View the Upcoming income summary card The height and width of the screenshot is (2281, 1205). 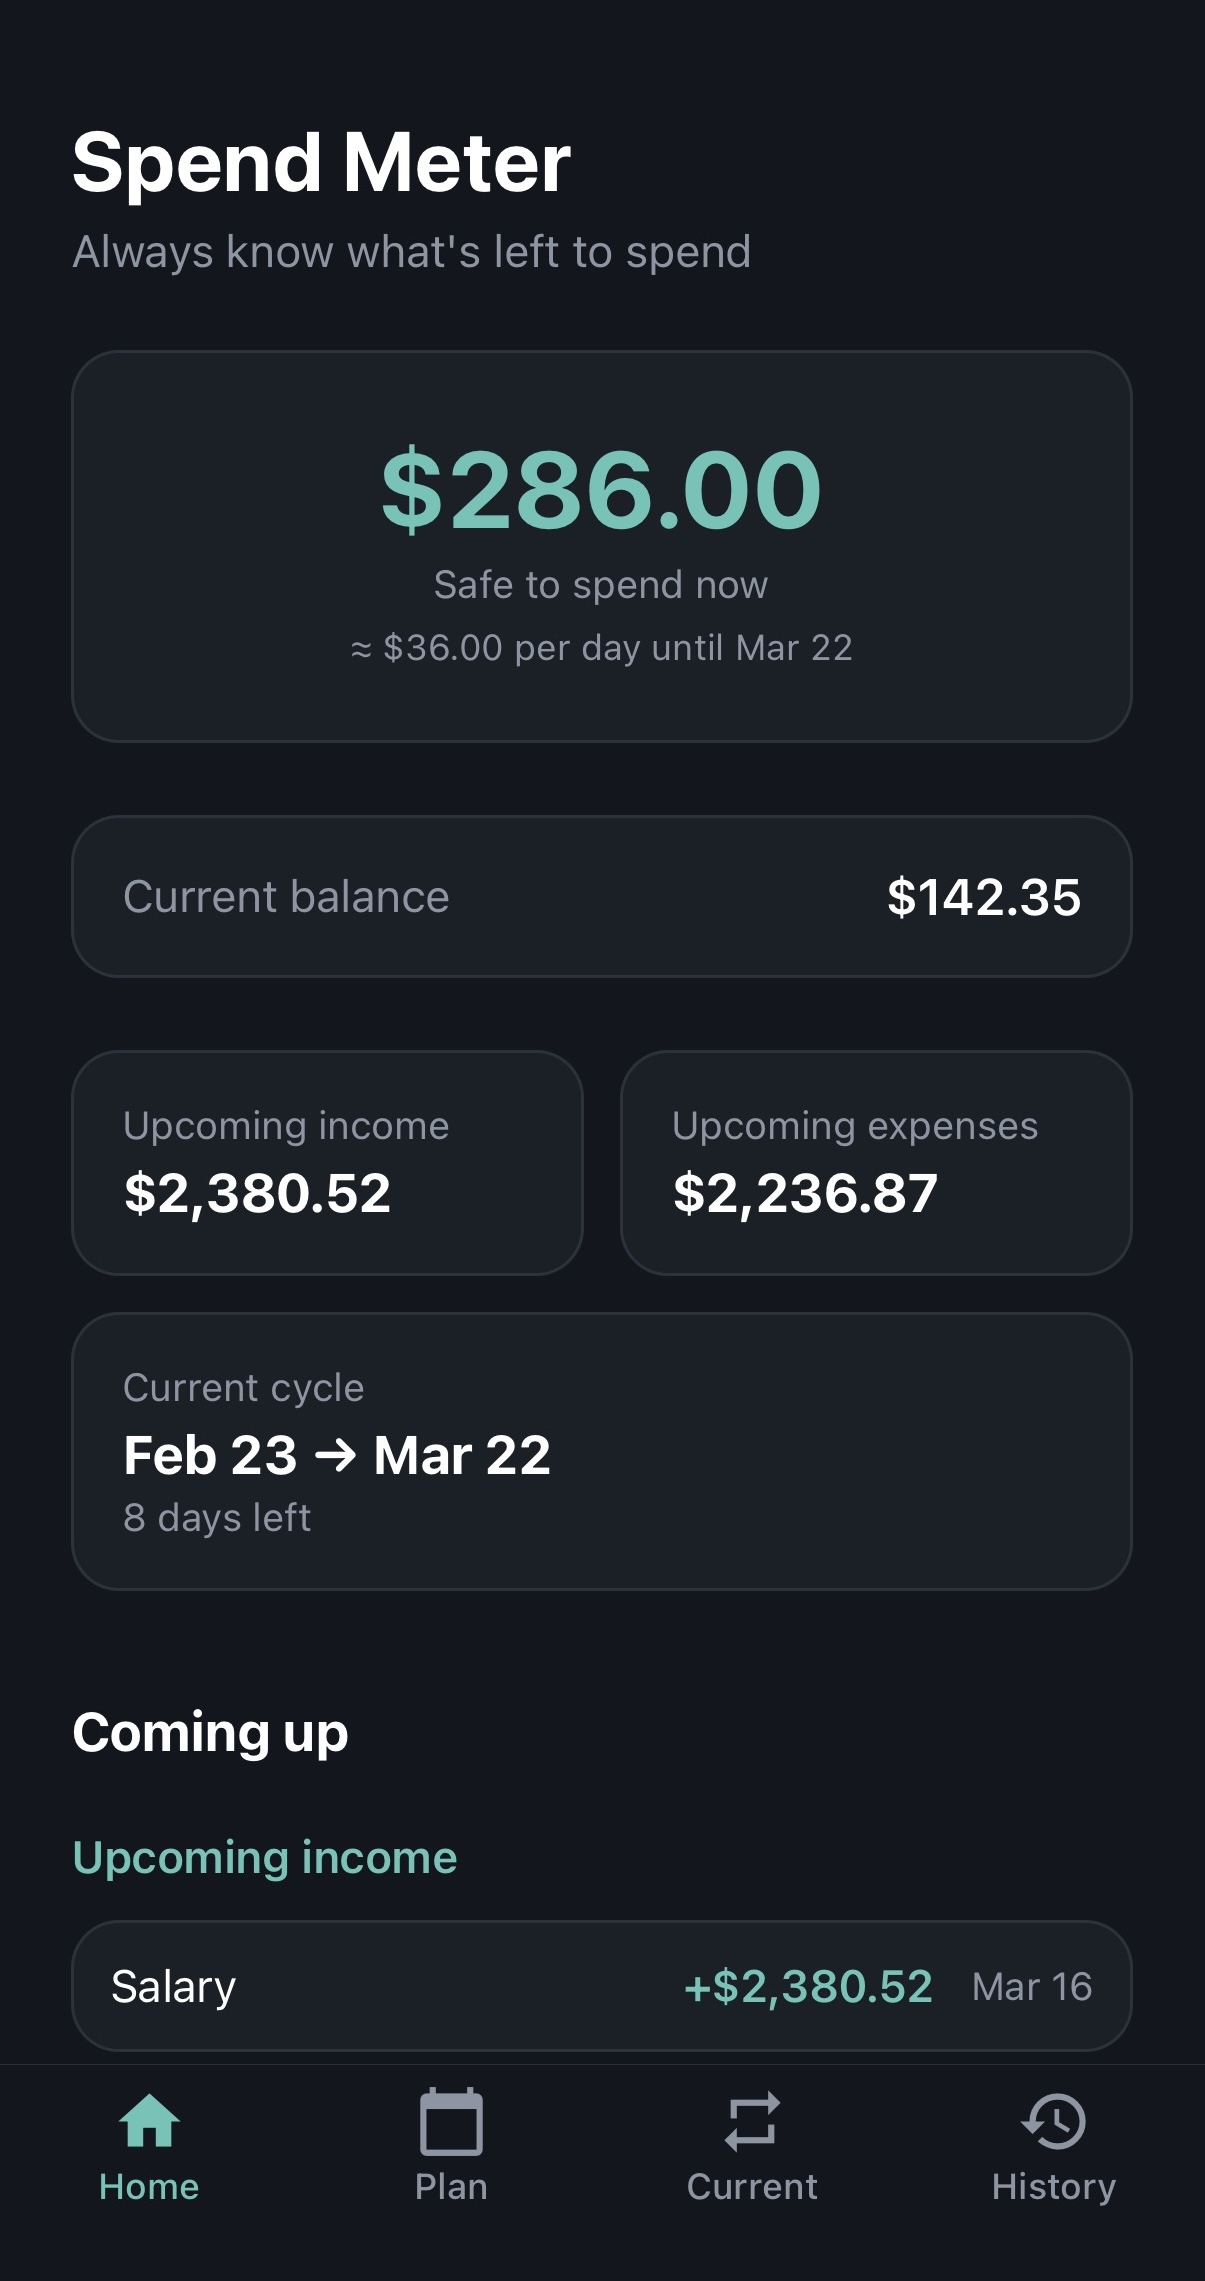pyautogui.click(x=327, y=1162)
